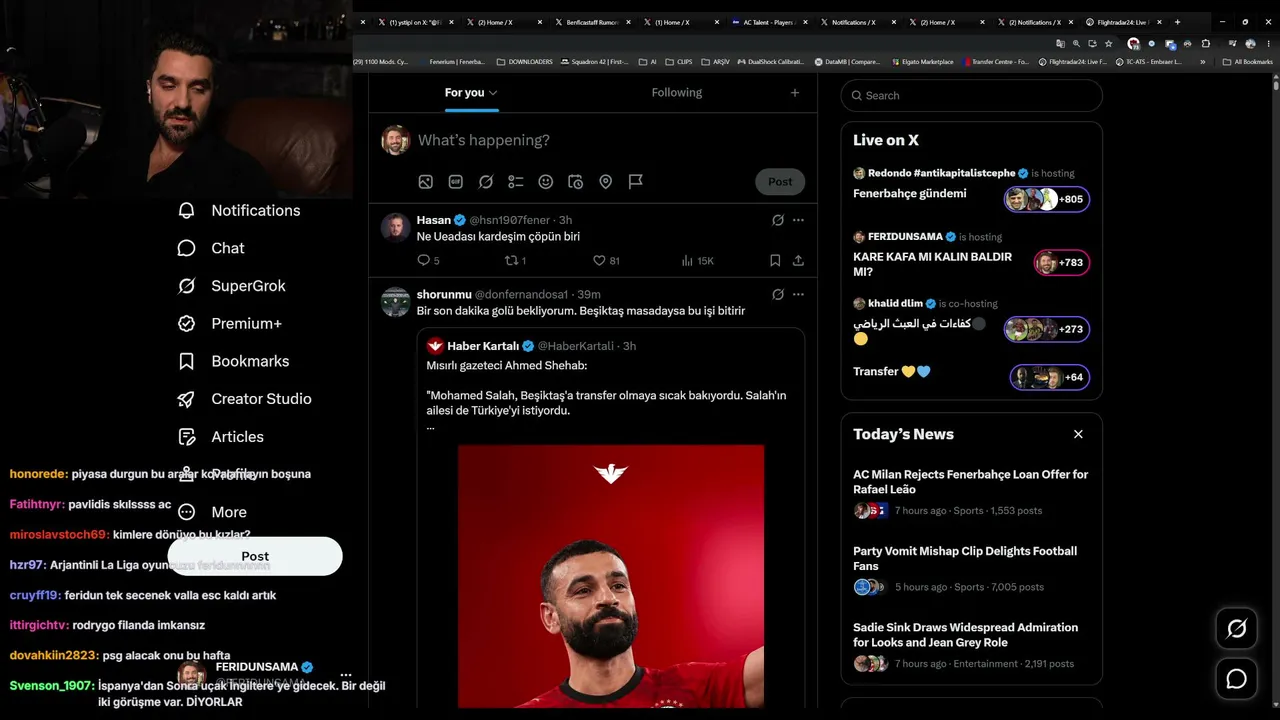1280x720 pixels.
Task: Open Articles in the sidebar
Action: tap(220, 437)
